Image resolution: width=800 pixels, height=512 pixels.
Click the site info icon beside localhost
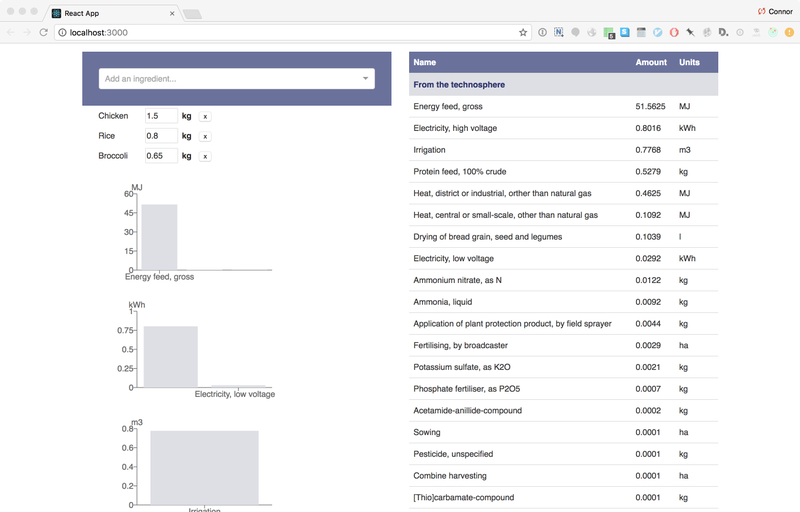pyautogui.click(x=61, y=32)
